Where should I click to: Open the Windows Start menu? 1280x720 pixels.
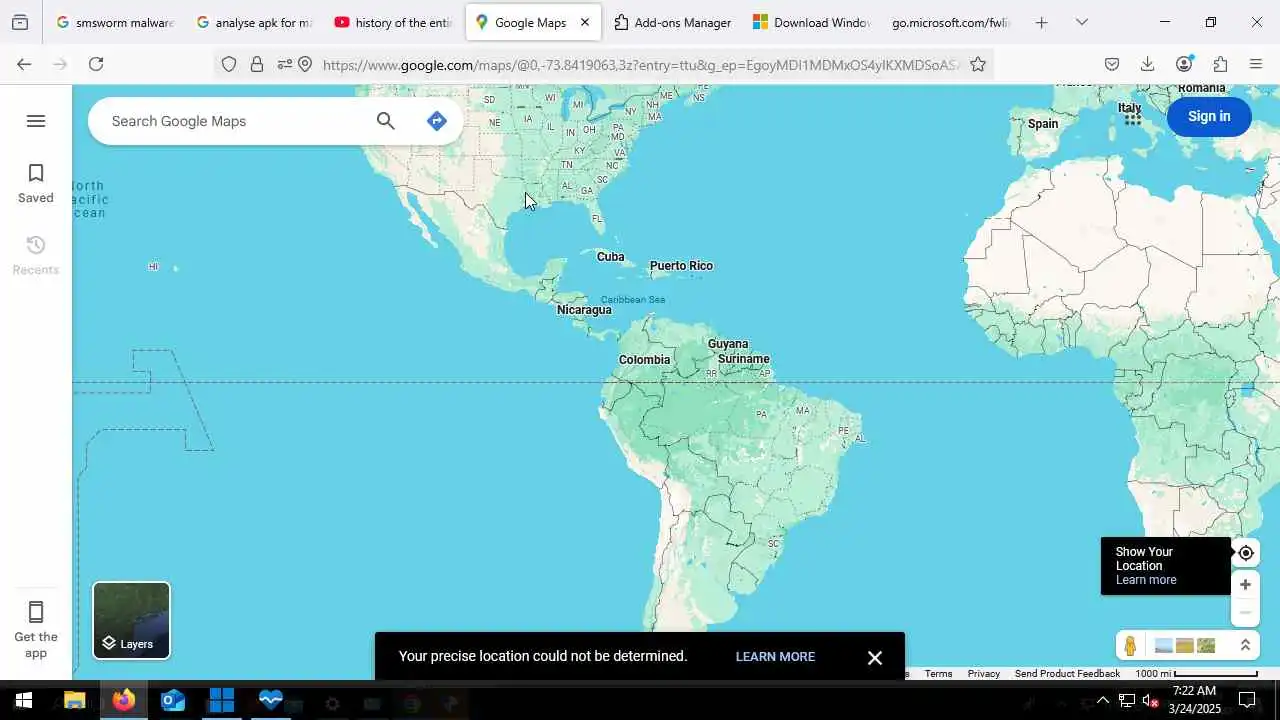tap(24, 700)
